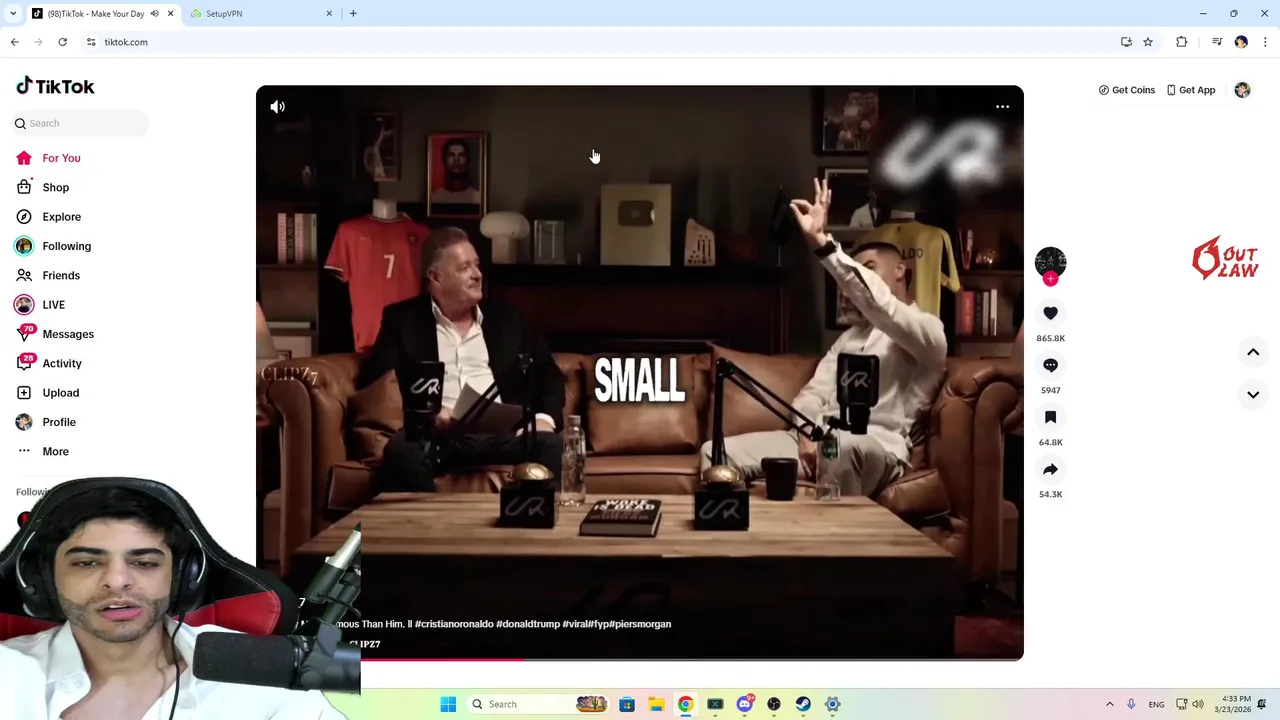Open the Chrome extensions puzzle icon
This screenshot has height=720, width=1280.
1182,42
